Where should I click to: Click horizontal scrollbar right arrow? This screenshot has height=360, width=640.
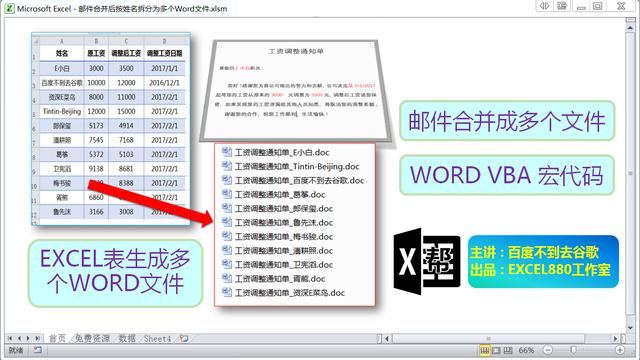(616, 338)
